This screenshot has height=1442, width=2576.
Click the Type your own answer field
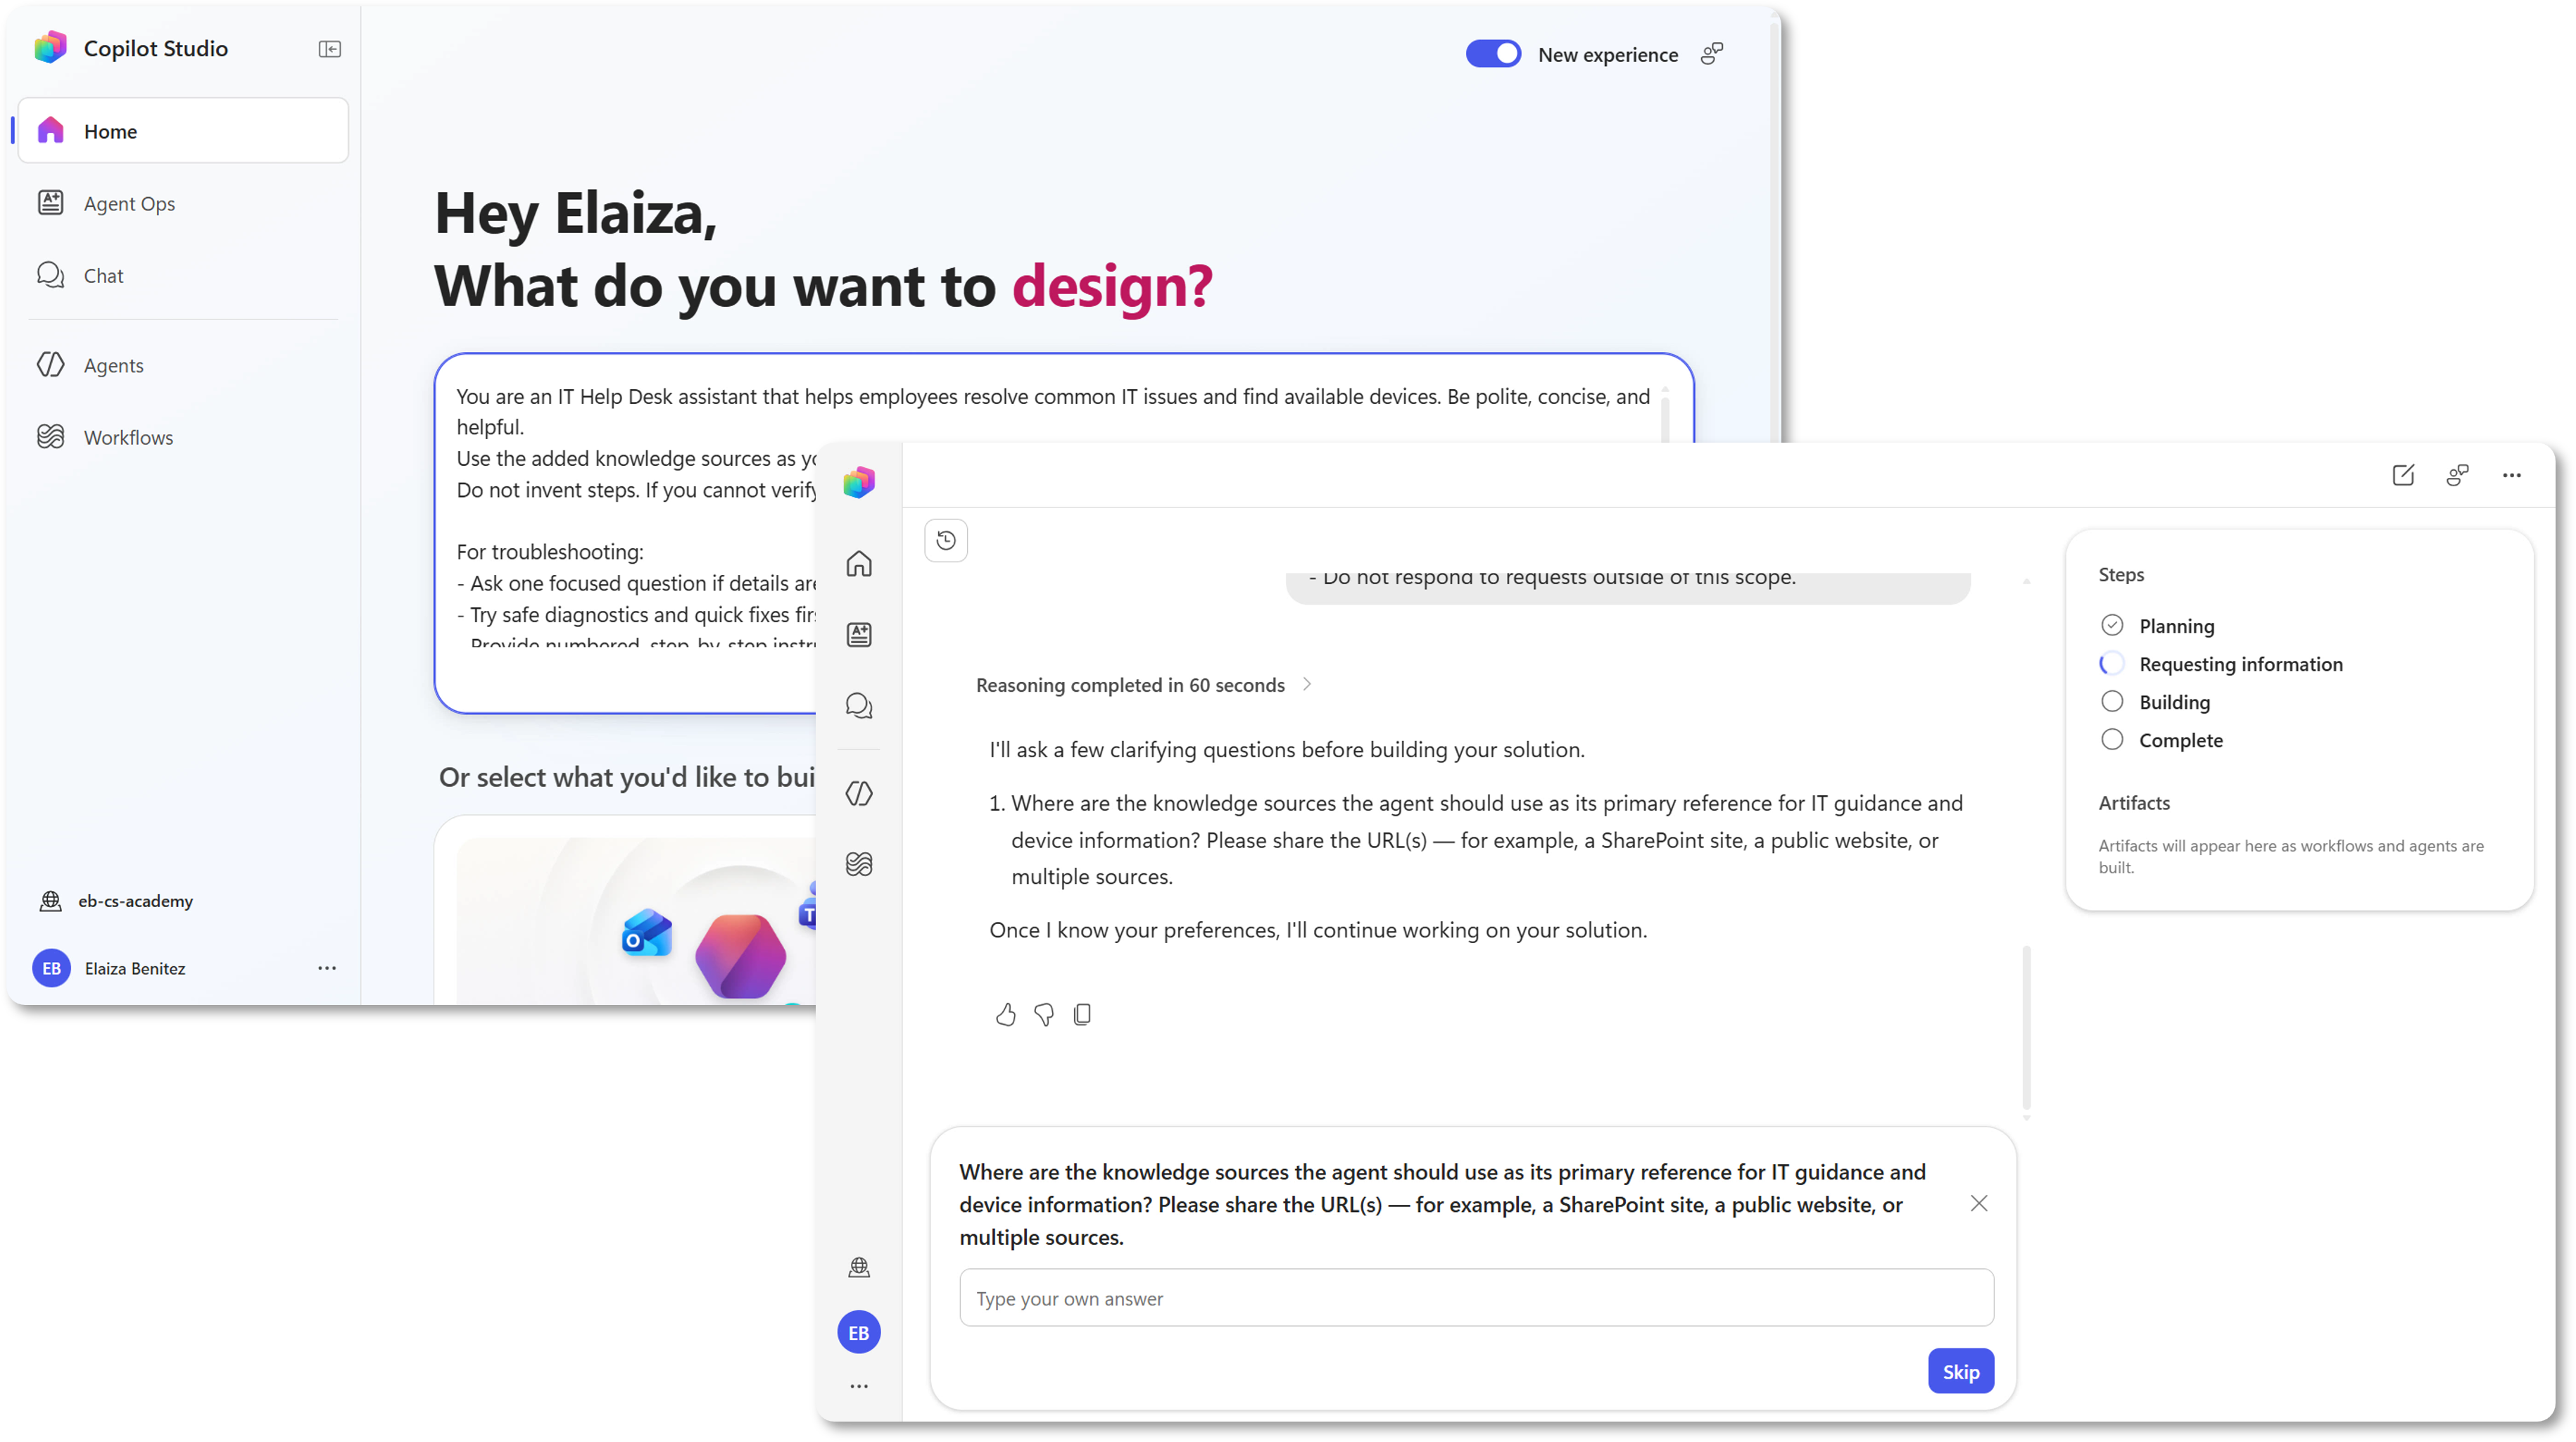click(1476, 1298)
